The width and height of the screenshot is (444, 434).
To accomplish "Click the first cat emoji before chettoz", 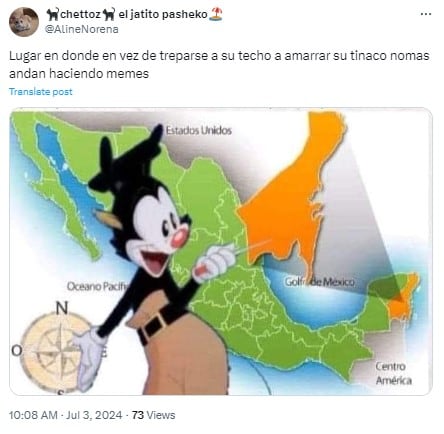I will tap(53, 14).
